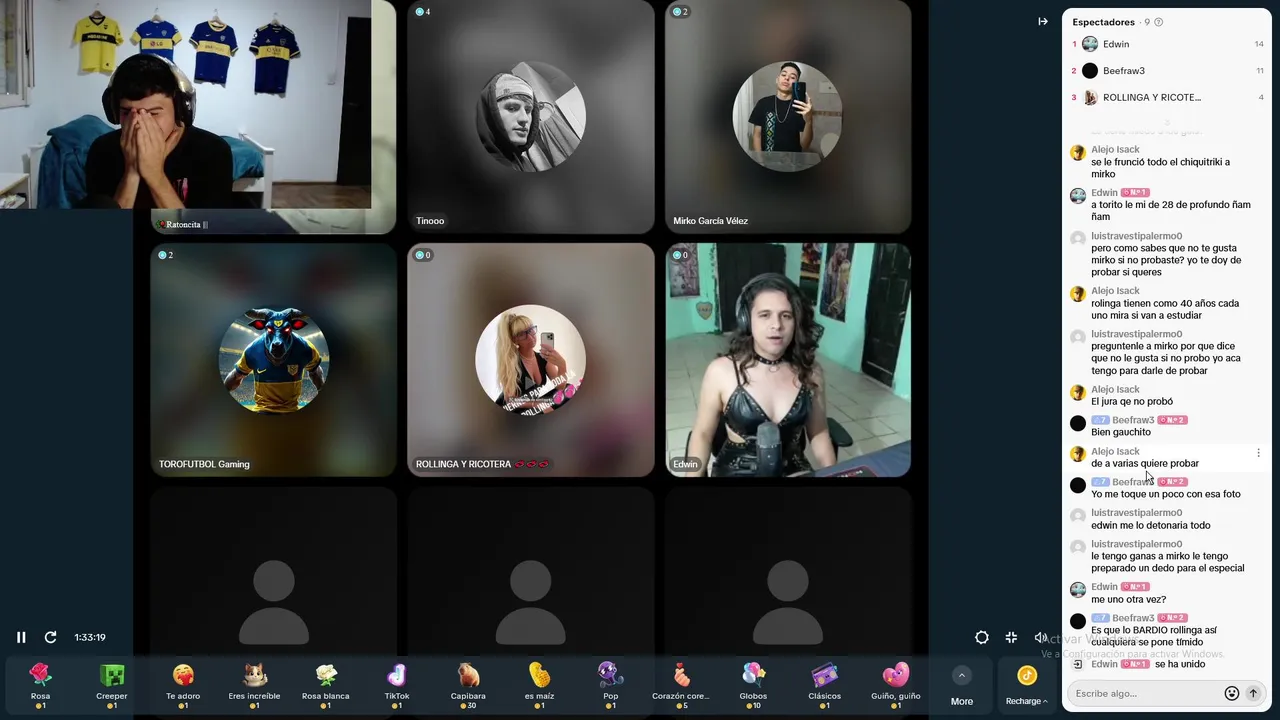Send the Clásicos gift
1280x720 pixels.
(824, 685)
